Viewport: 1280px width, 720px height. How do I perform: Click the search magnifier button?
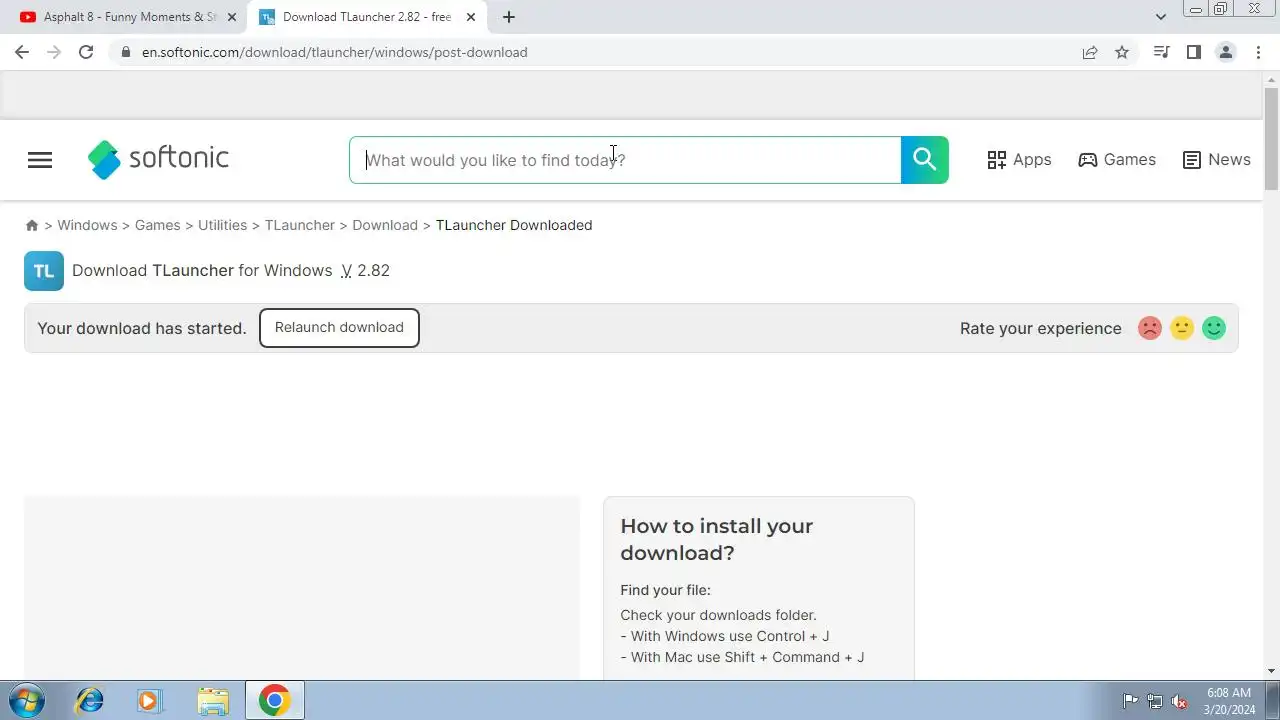pyautogui.click(x=925, y=160)
